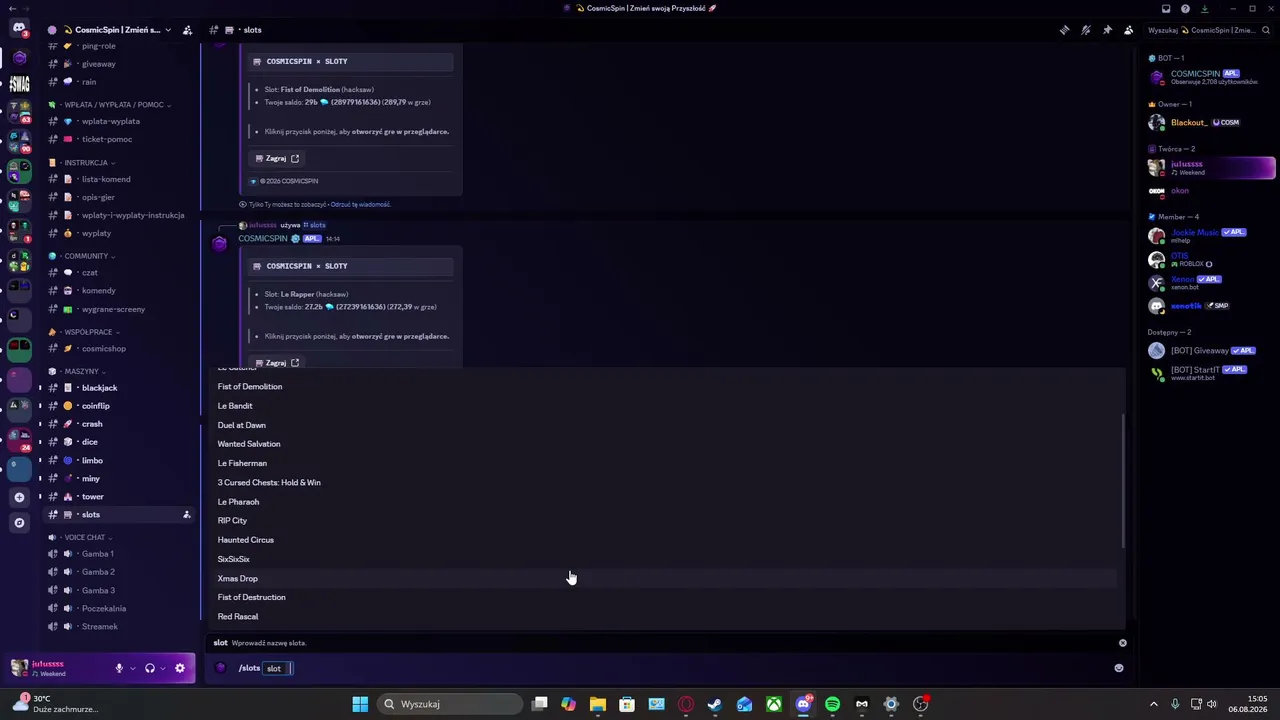This screenshot has width=1280, height=720.
Task: Choose Xmas Drop slot option
Action: 666,579
